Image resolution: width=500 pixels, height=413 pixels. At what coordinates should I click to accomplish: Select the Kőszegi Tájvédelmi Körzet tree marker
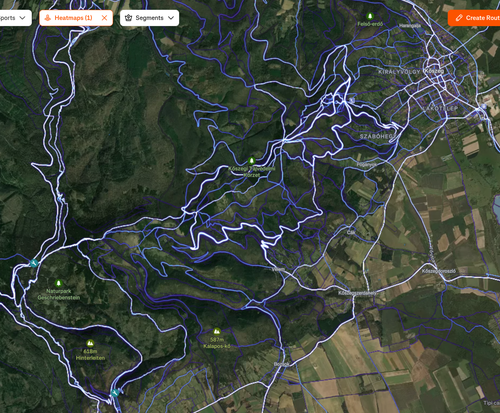tap(252, 161)
